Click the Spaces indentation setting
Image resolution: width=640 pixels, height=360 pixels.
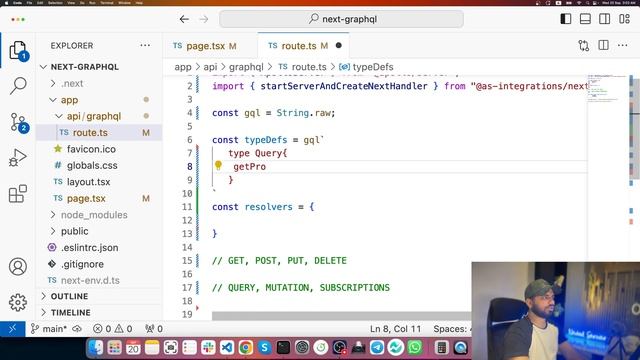tap(452, 329)
